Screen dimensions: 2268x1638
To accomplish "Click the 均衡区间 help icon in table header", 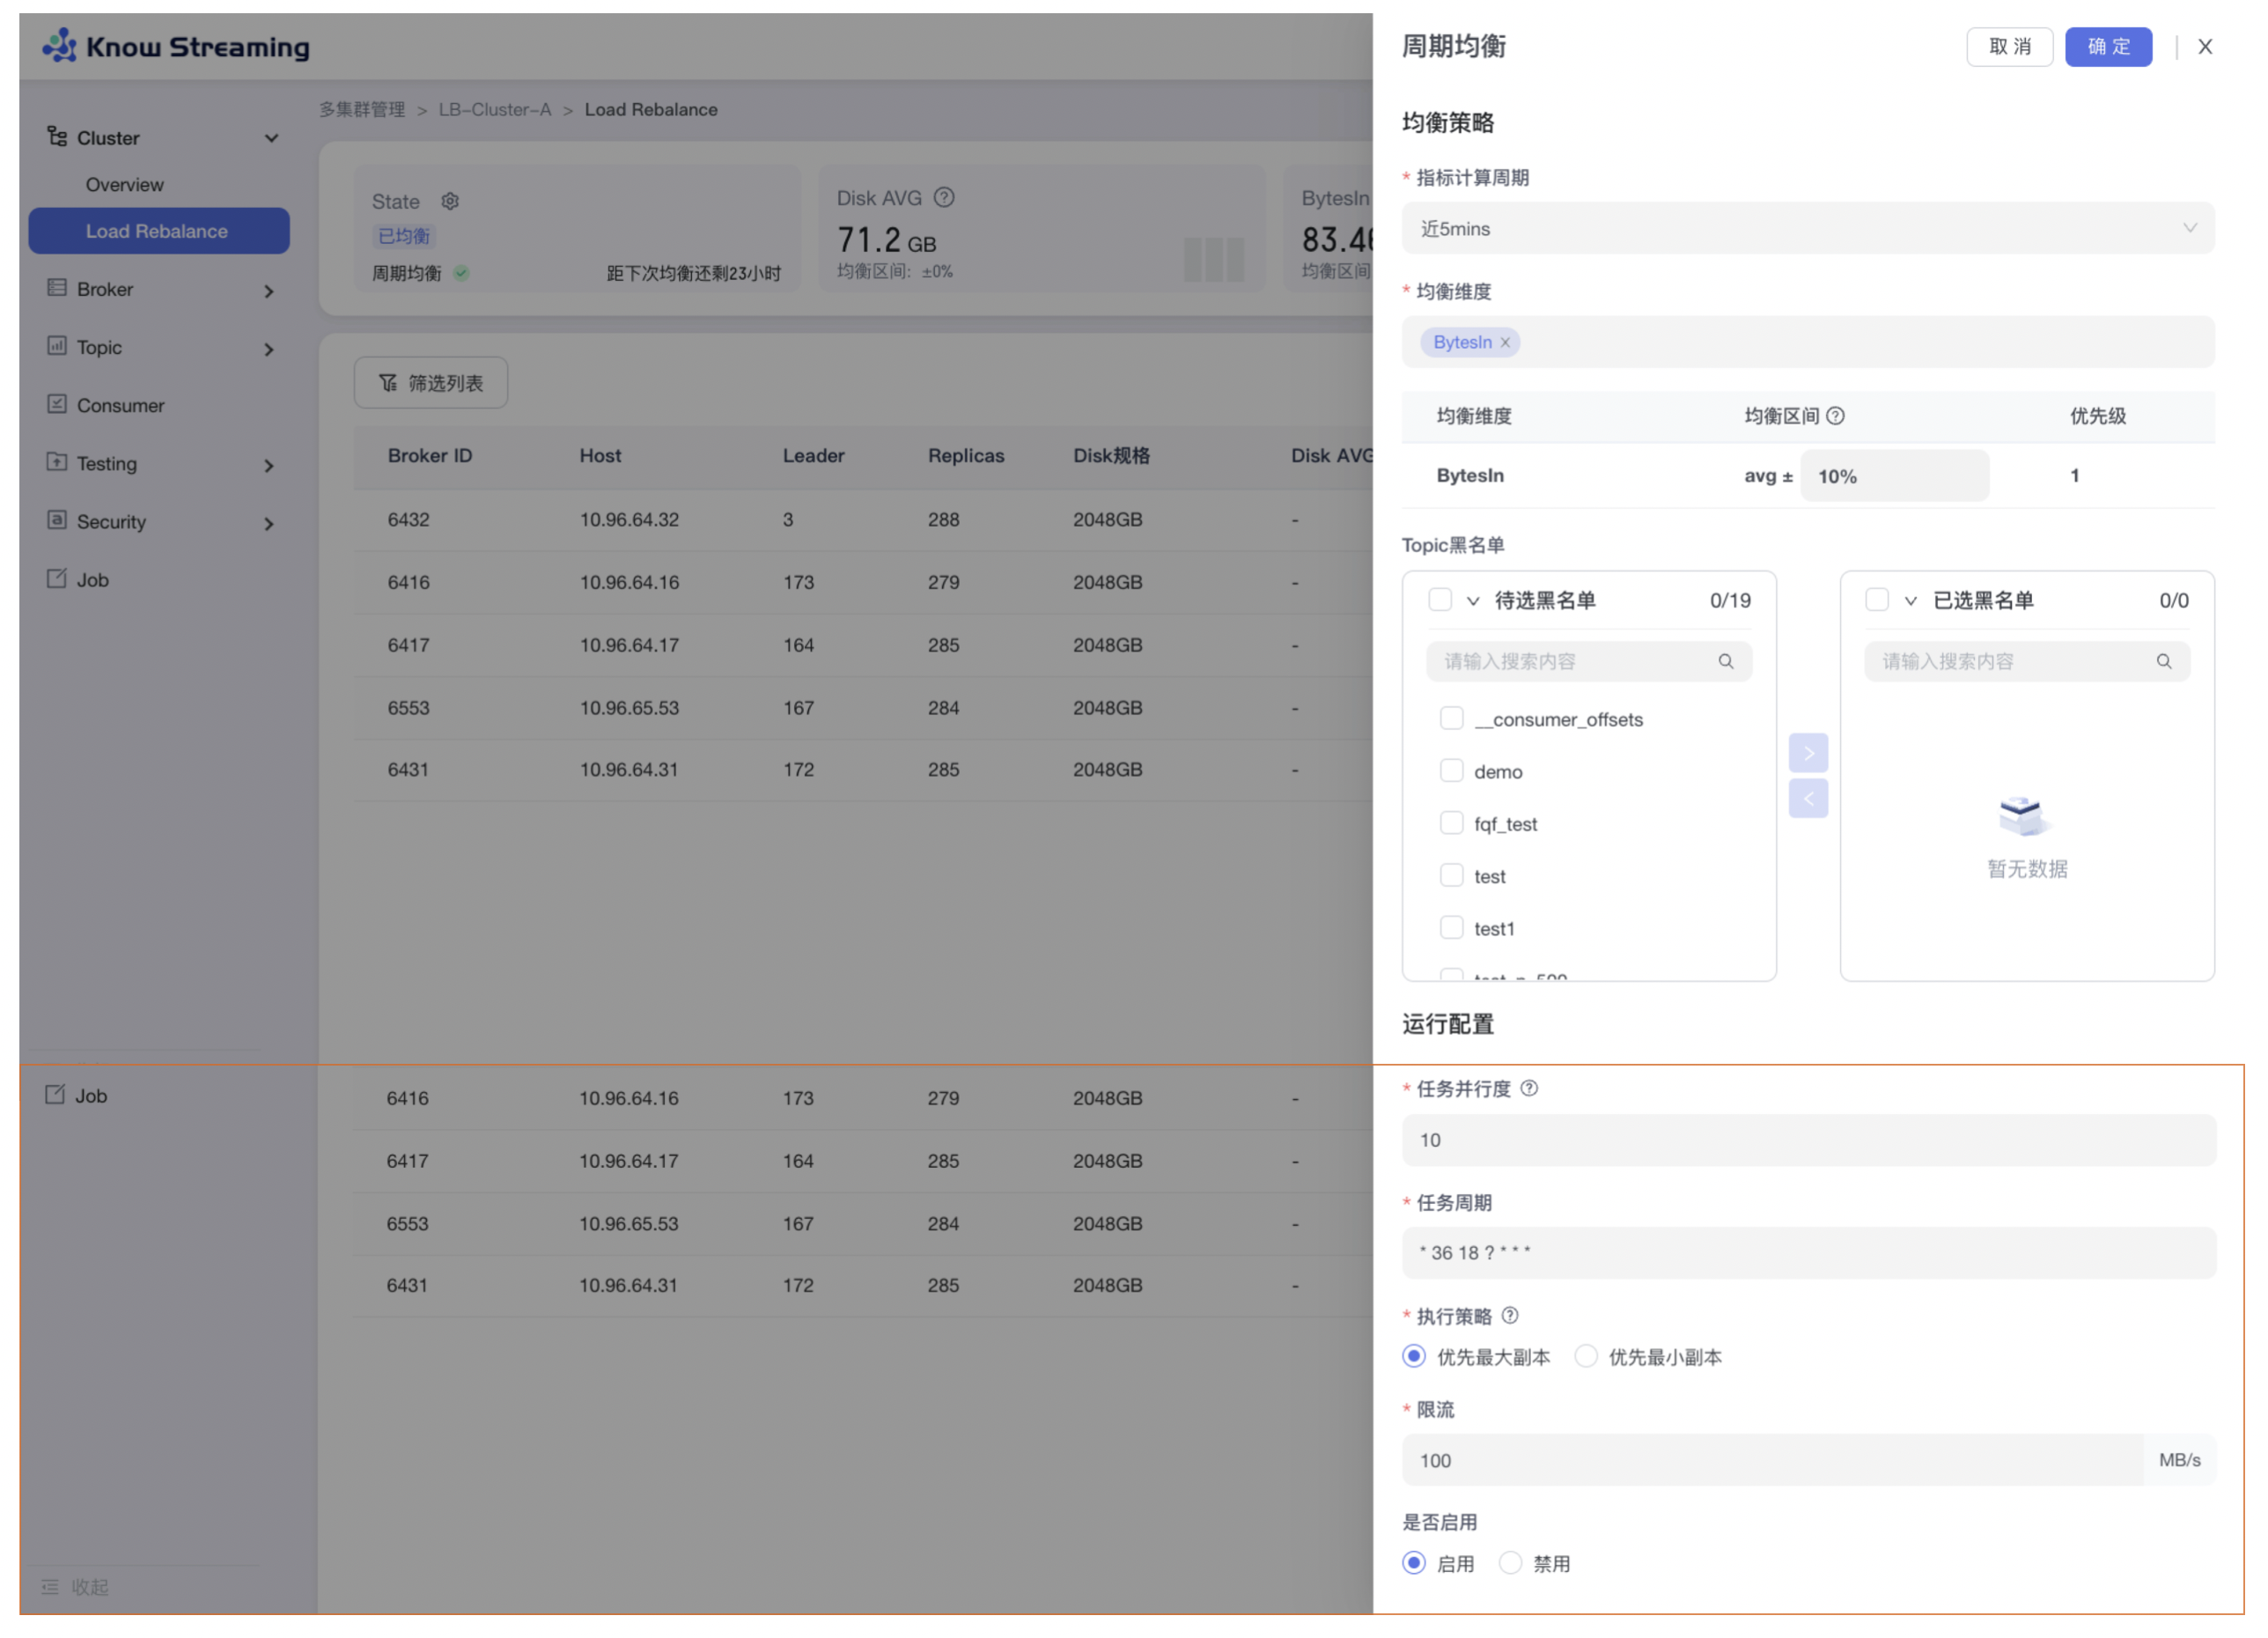I will (1836, 416).
